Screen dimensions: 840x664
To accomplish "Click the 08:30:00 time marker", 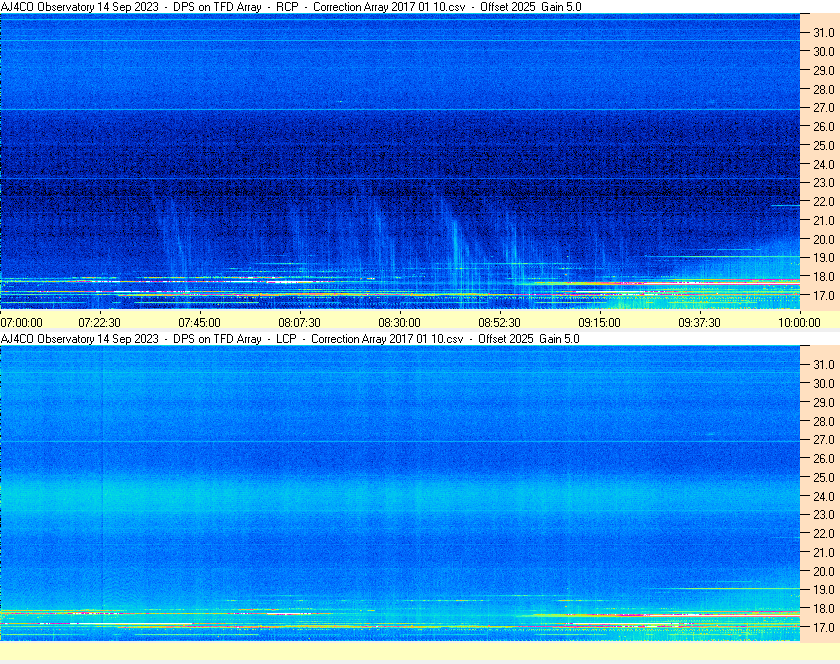I will pos(400,322).
